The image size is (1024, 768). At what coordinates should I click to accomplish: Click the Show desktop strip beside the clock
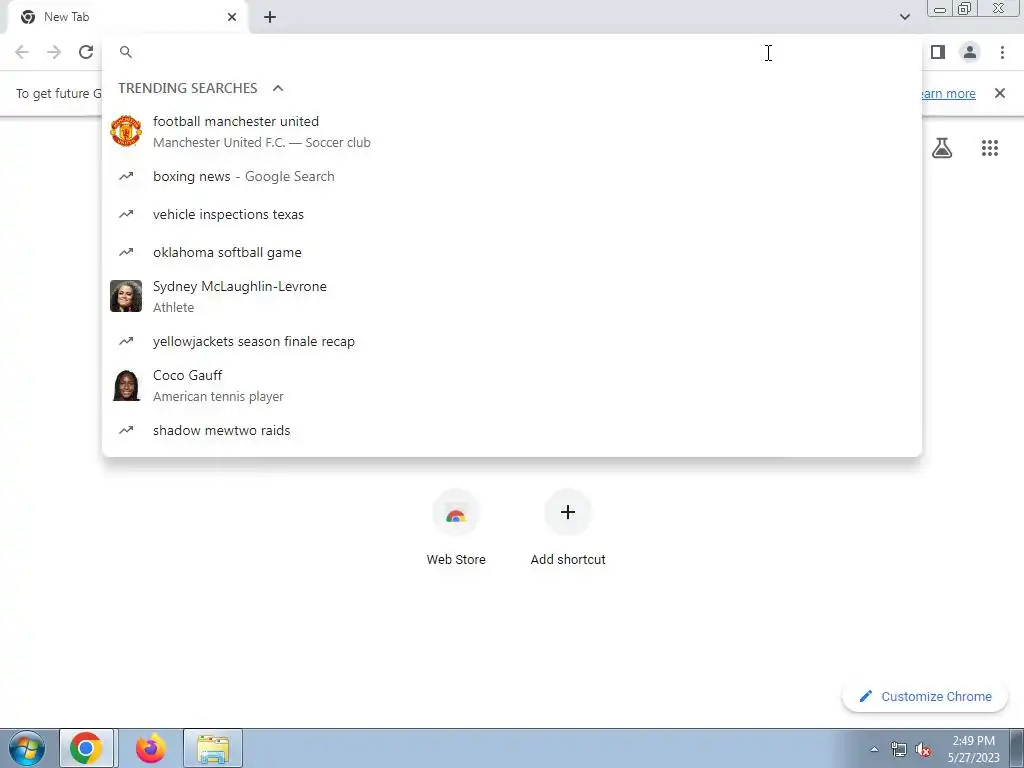tap(1017, 748)
